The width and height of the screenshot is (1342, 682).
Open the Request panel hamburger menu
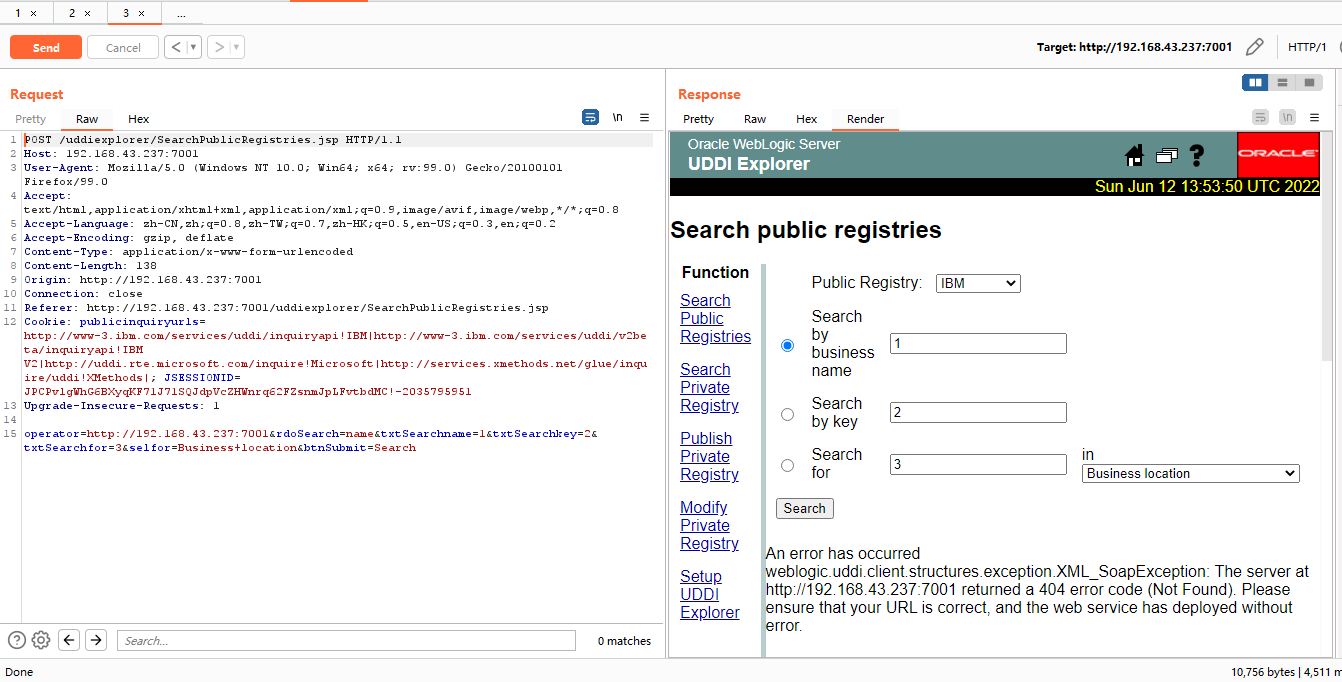pyautogui.click(x=644, y=117)
